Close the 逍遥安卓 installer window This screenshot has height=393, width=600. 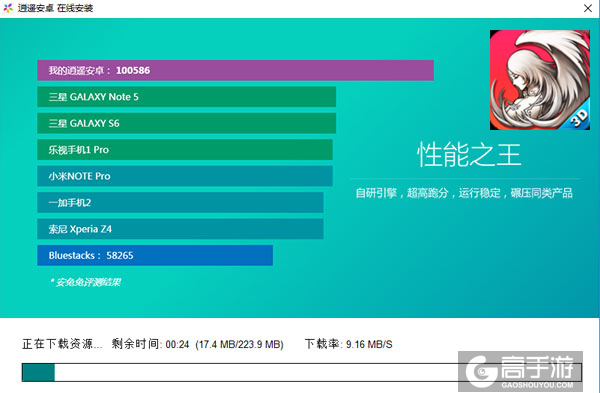pyautogui.click(x=588, y=8)
